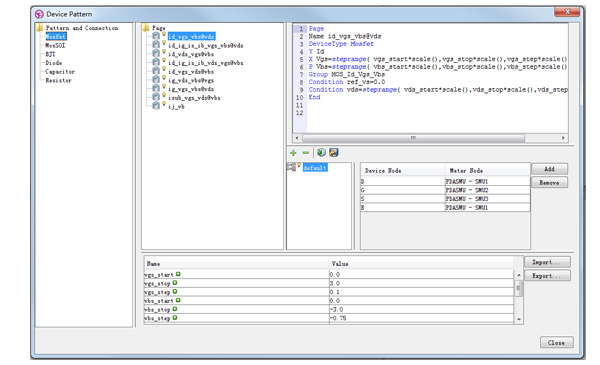Select Mosfet in the pattern tree
Screen dimensions: 600x365
tap(56, 36)
